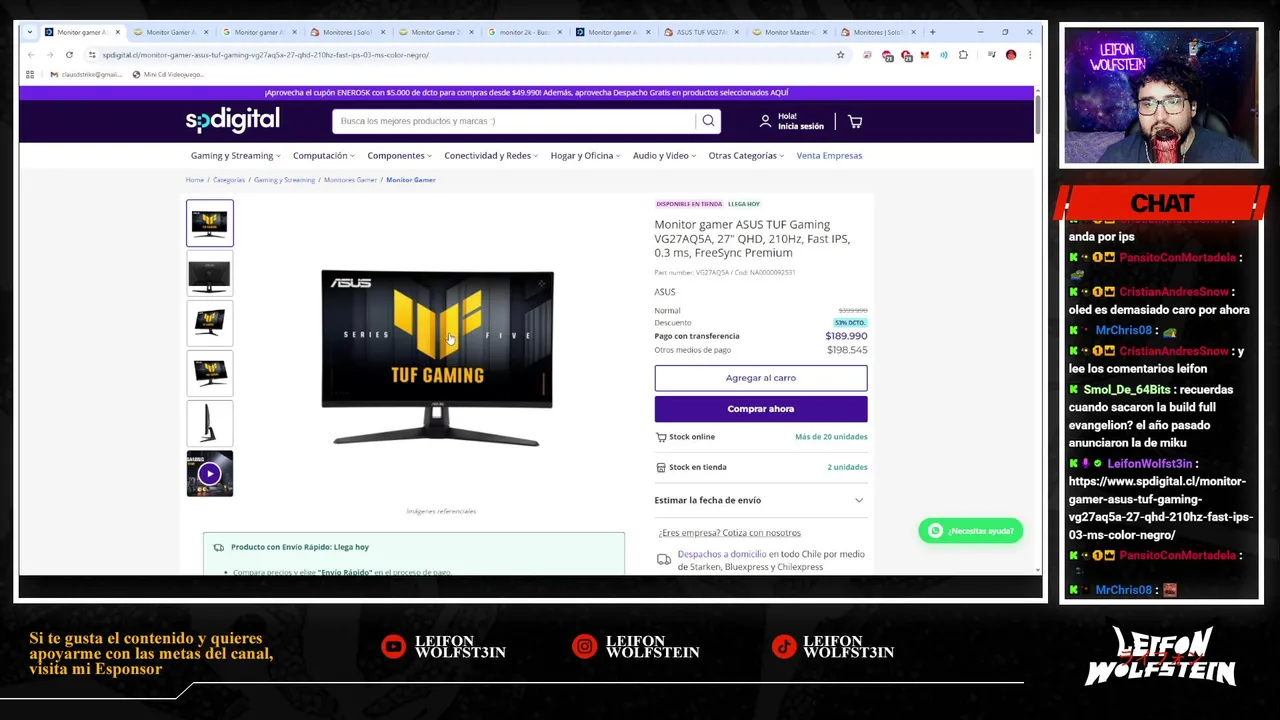Click the user account icon beside Inicia sesión
1280x720 pixels.
tap(765, 121)
